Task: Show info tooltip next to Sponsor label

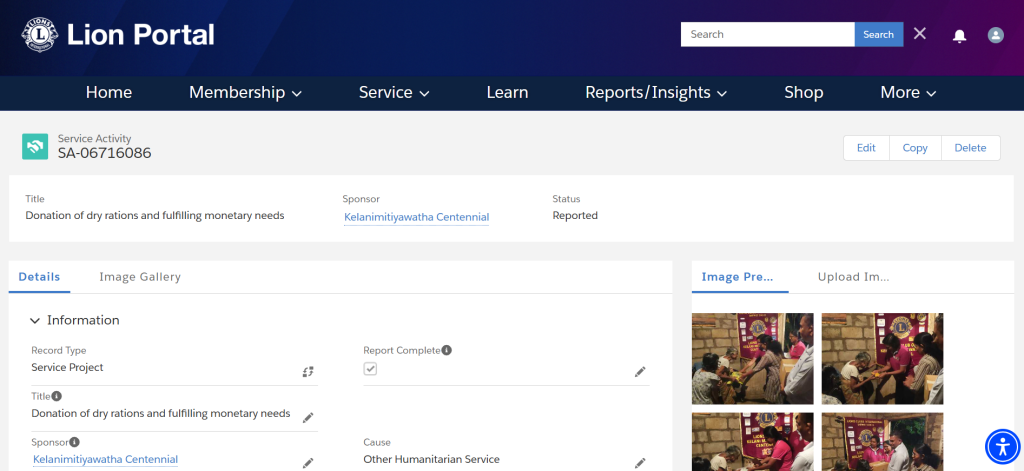Action: point(74,442)
